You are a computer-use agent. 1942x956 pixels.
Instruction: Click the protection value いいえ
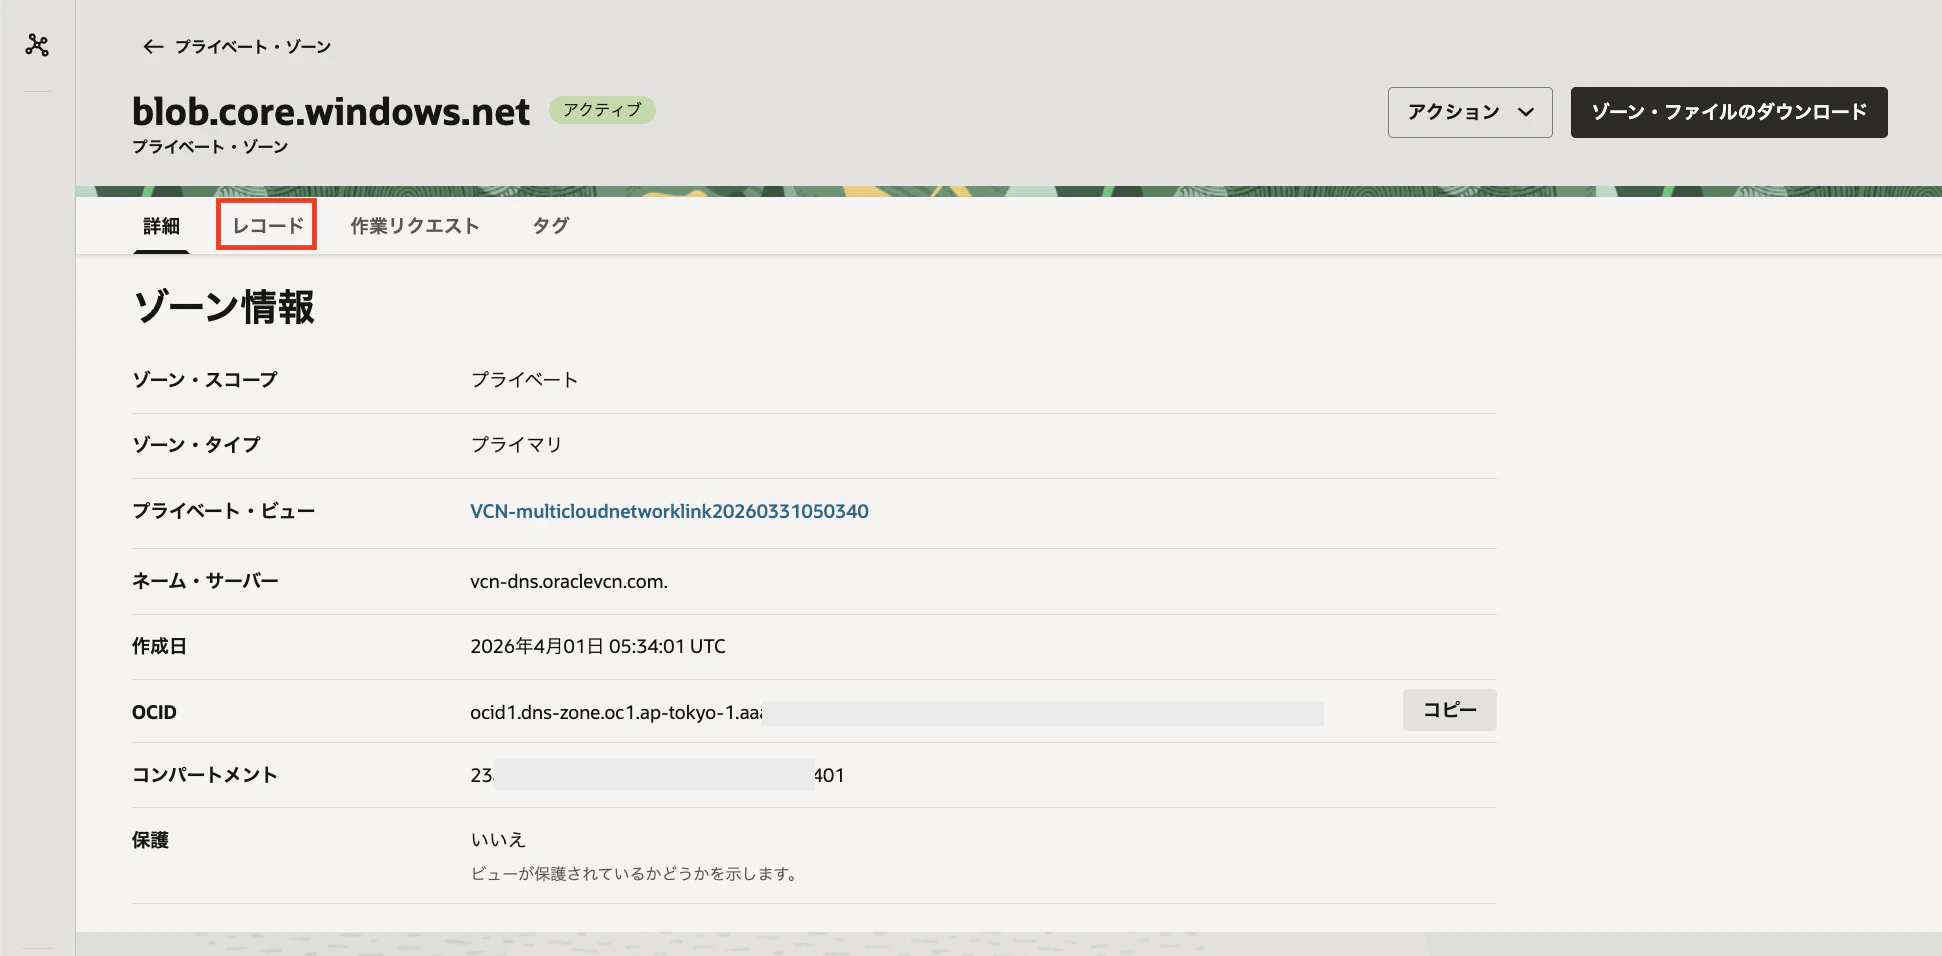coord(498,840)
